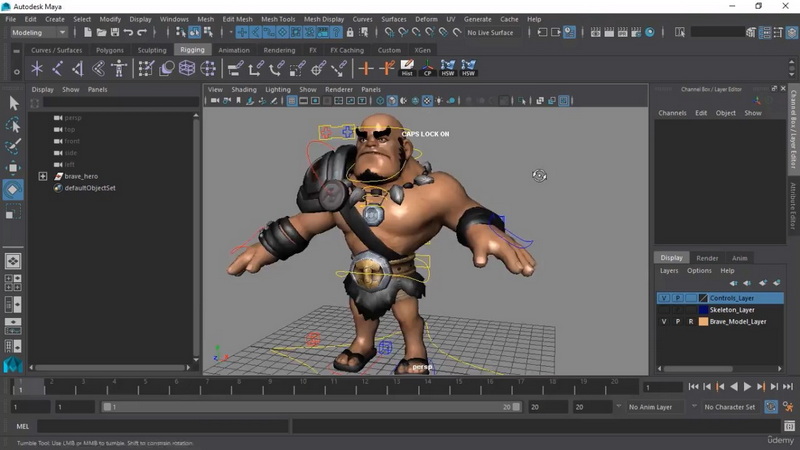Toggle visibility V of Controls_Layer
Viewport: 800px width, 450px height.
663,298
